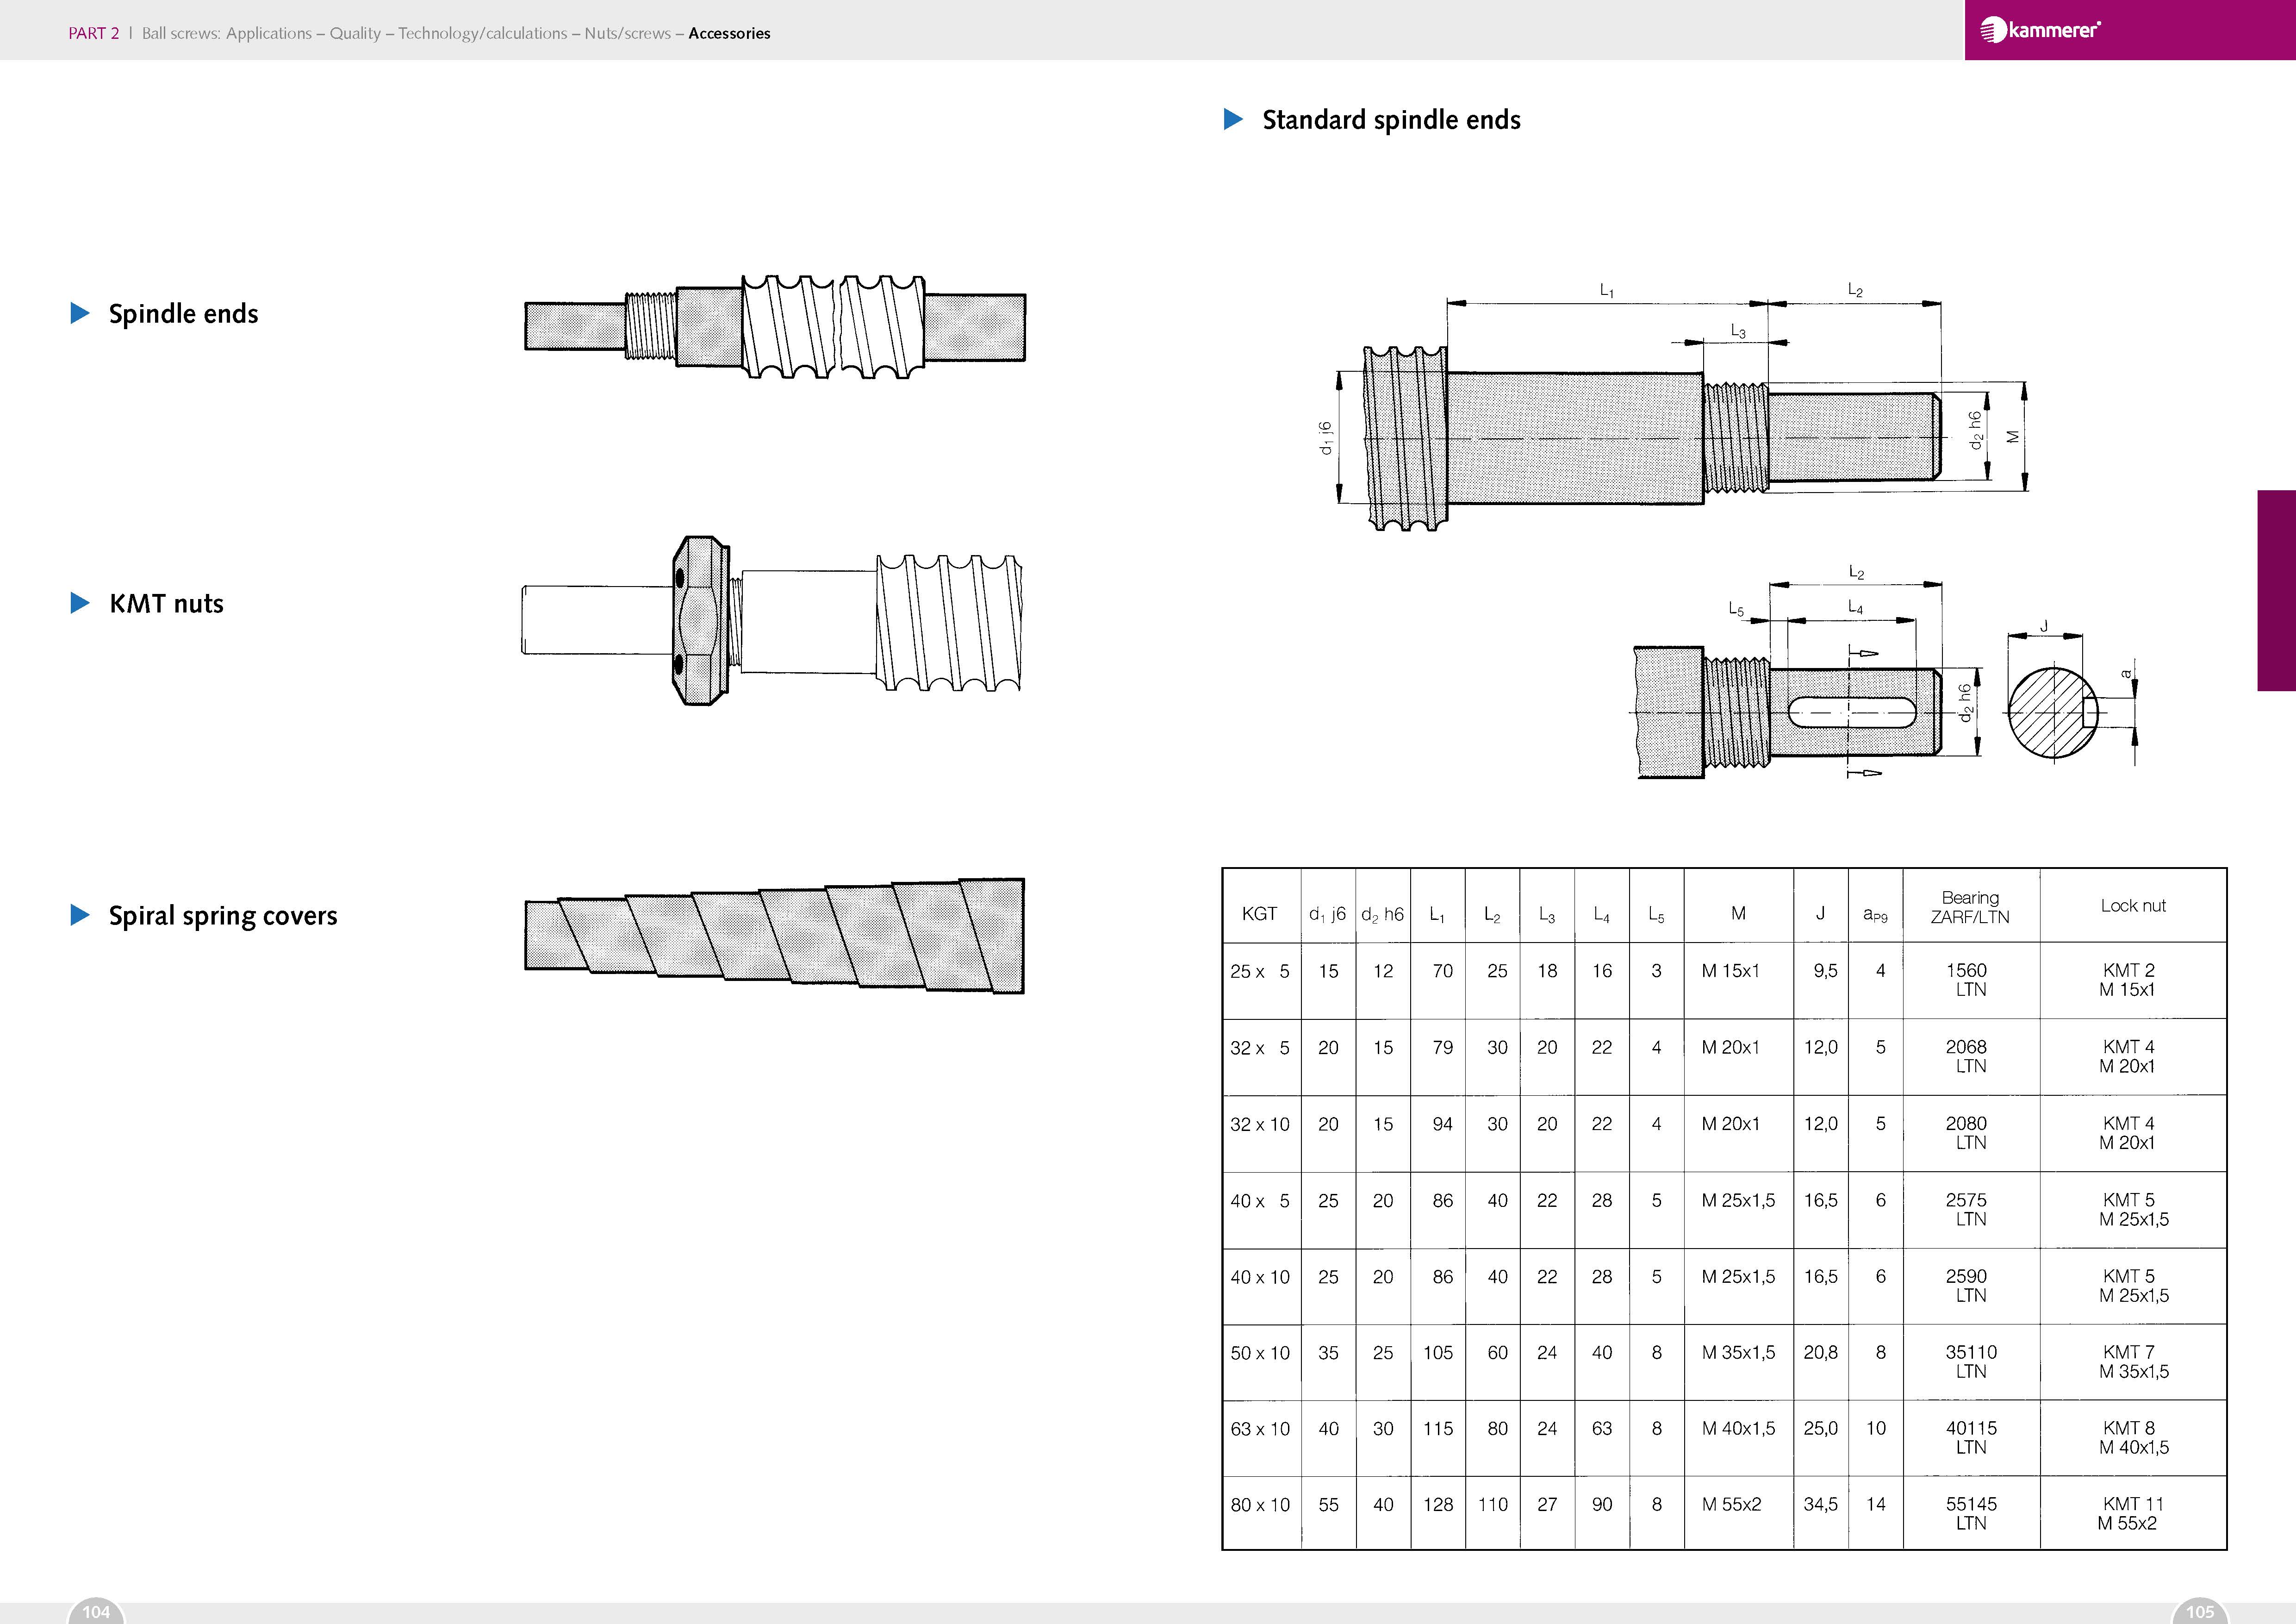Click the 'KMT 2 M 15x1' lock nut cell

click(2128, 980)
